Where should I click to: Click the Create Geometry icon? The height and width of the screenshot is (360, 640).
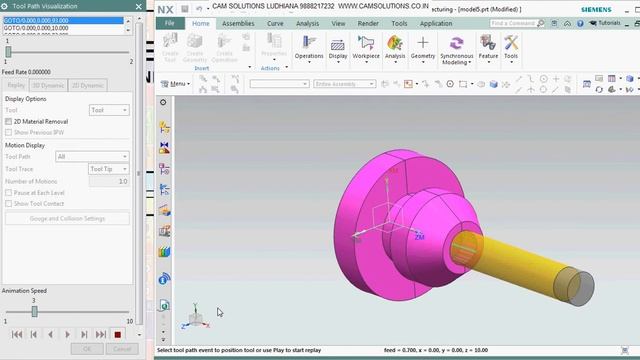[x=195, y=48]
